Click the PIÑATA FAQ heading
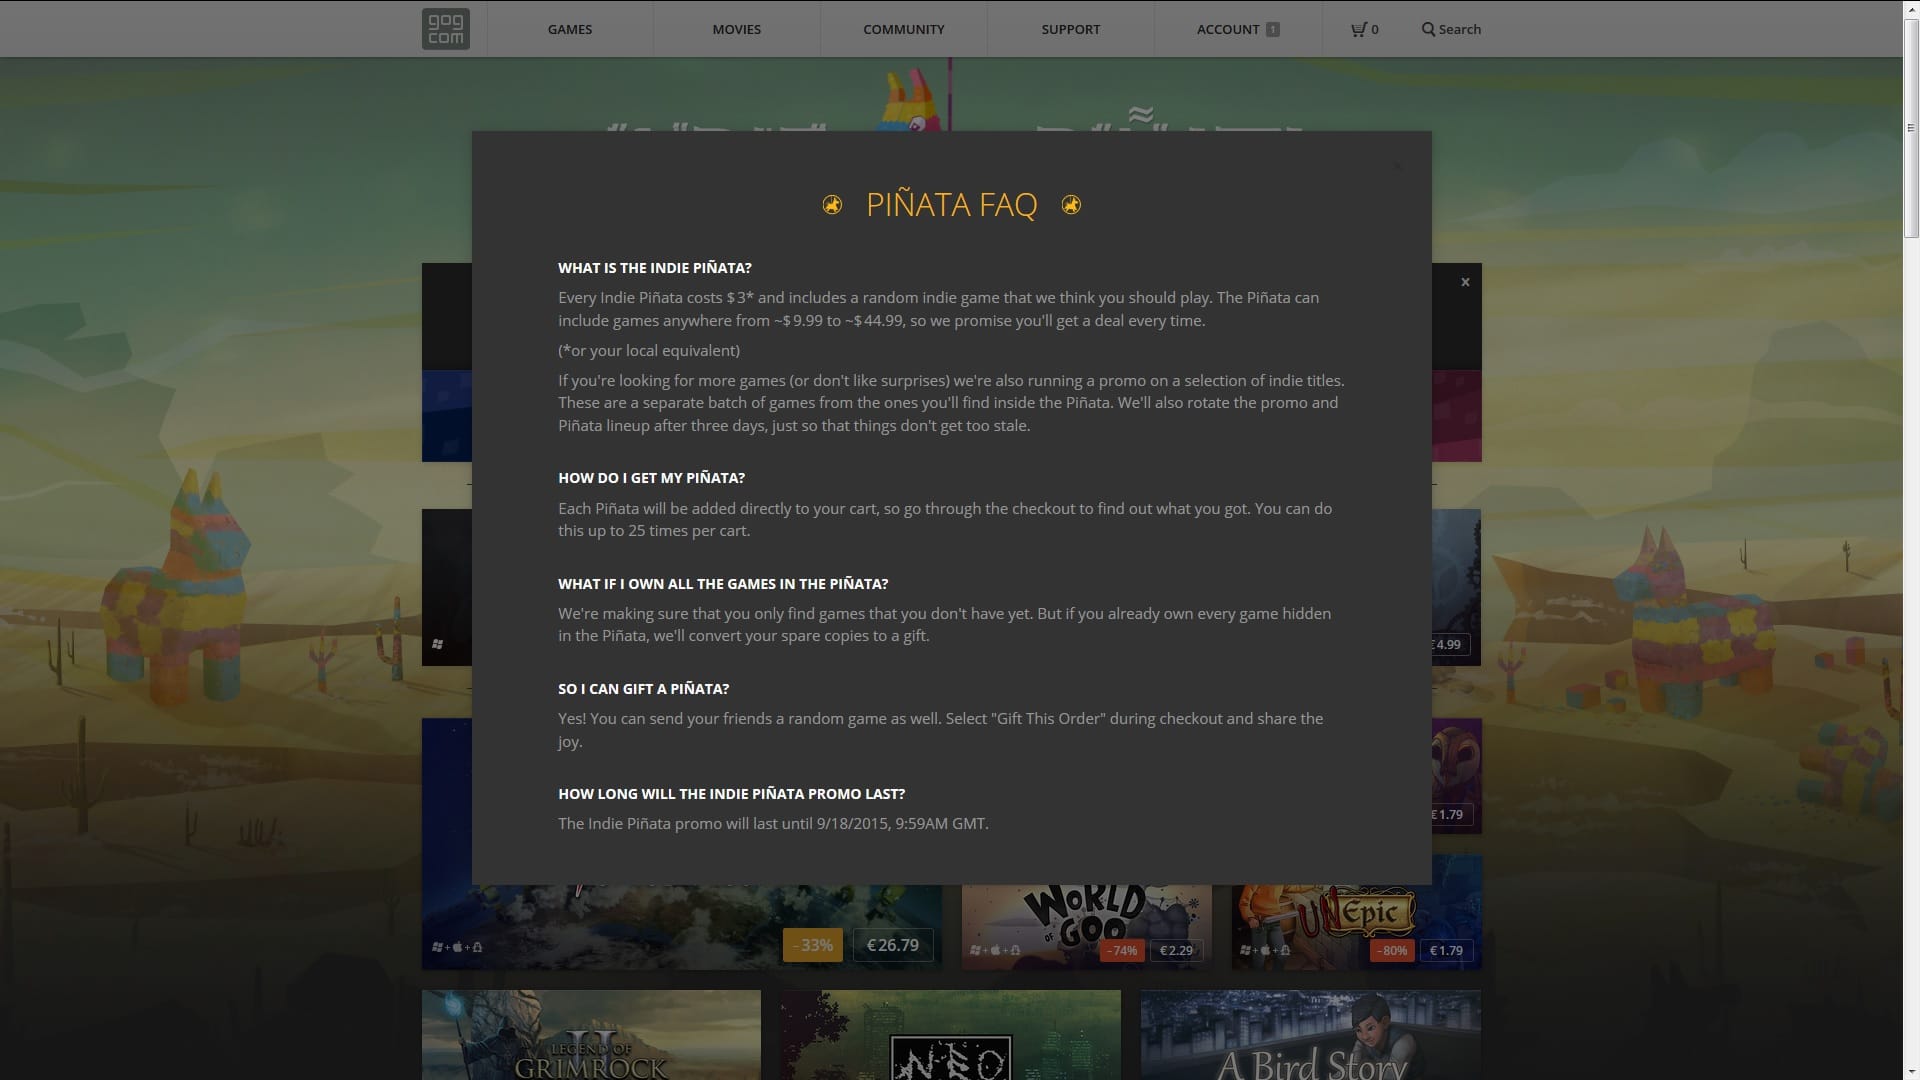 951,205
